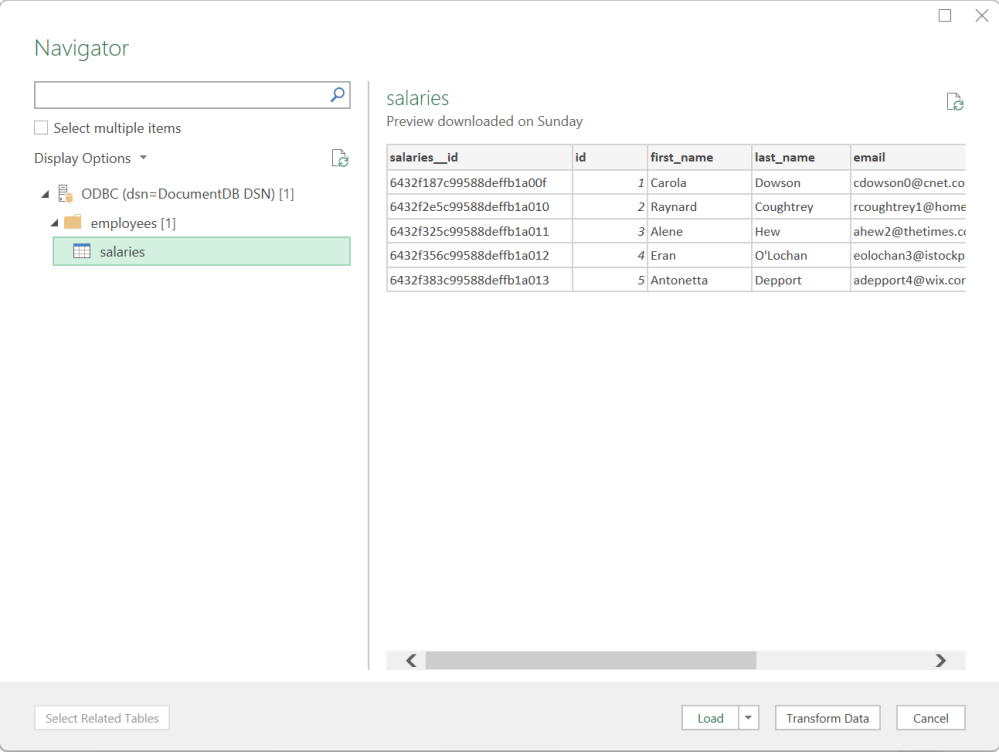Open the Load button dropdown arrow
The height and width of the screenshot is (752, 999).
click(x=749, y=718)
